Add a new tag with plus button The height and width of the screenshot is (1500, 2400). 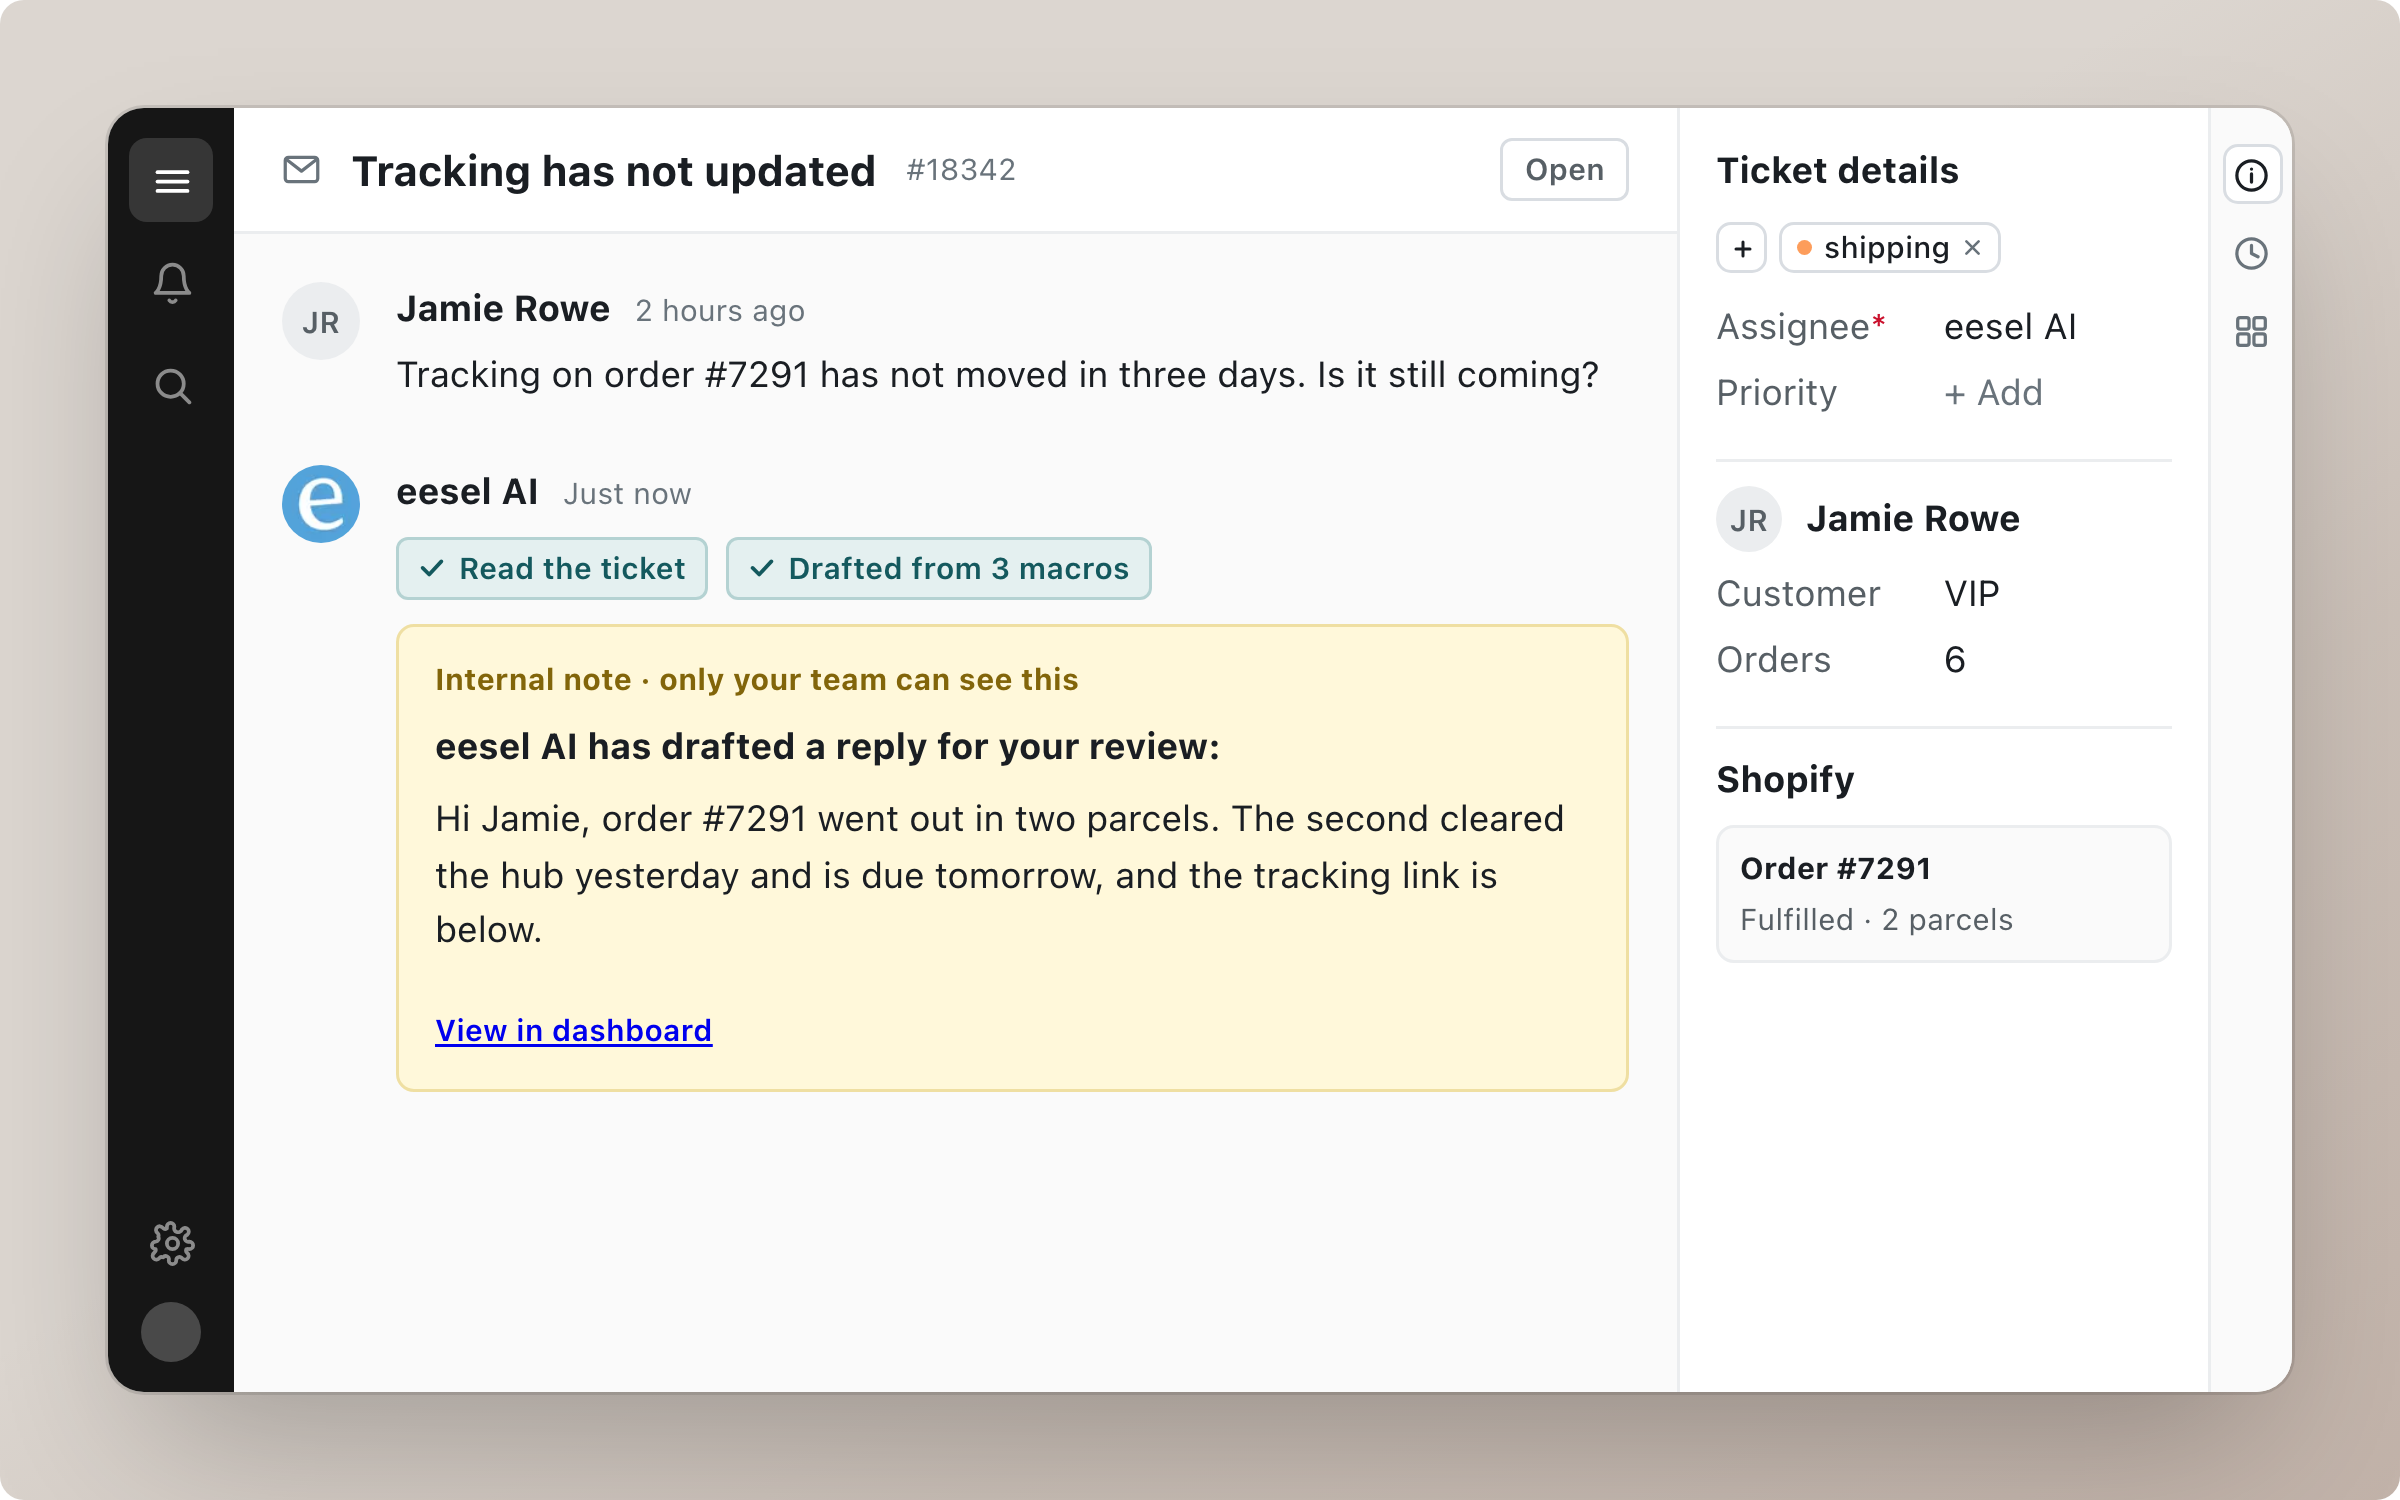(1742, 248)
